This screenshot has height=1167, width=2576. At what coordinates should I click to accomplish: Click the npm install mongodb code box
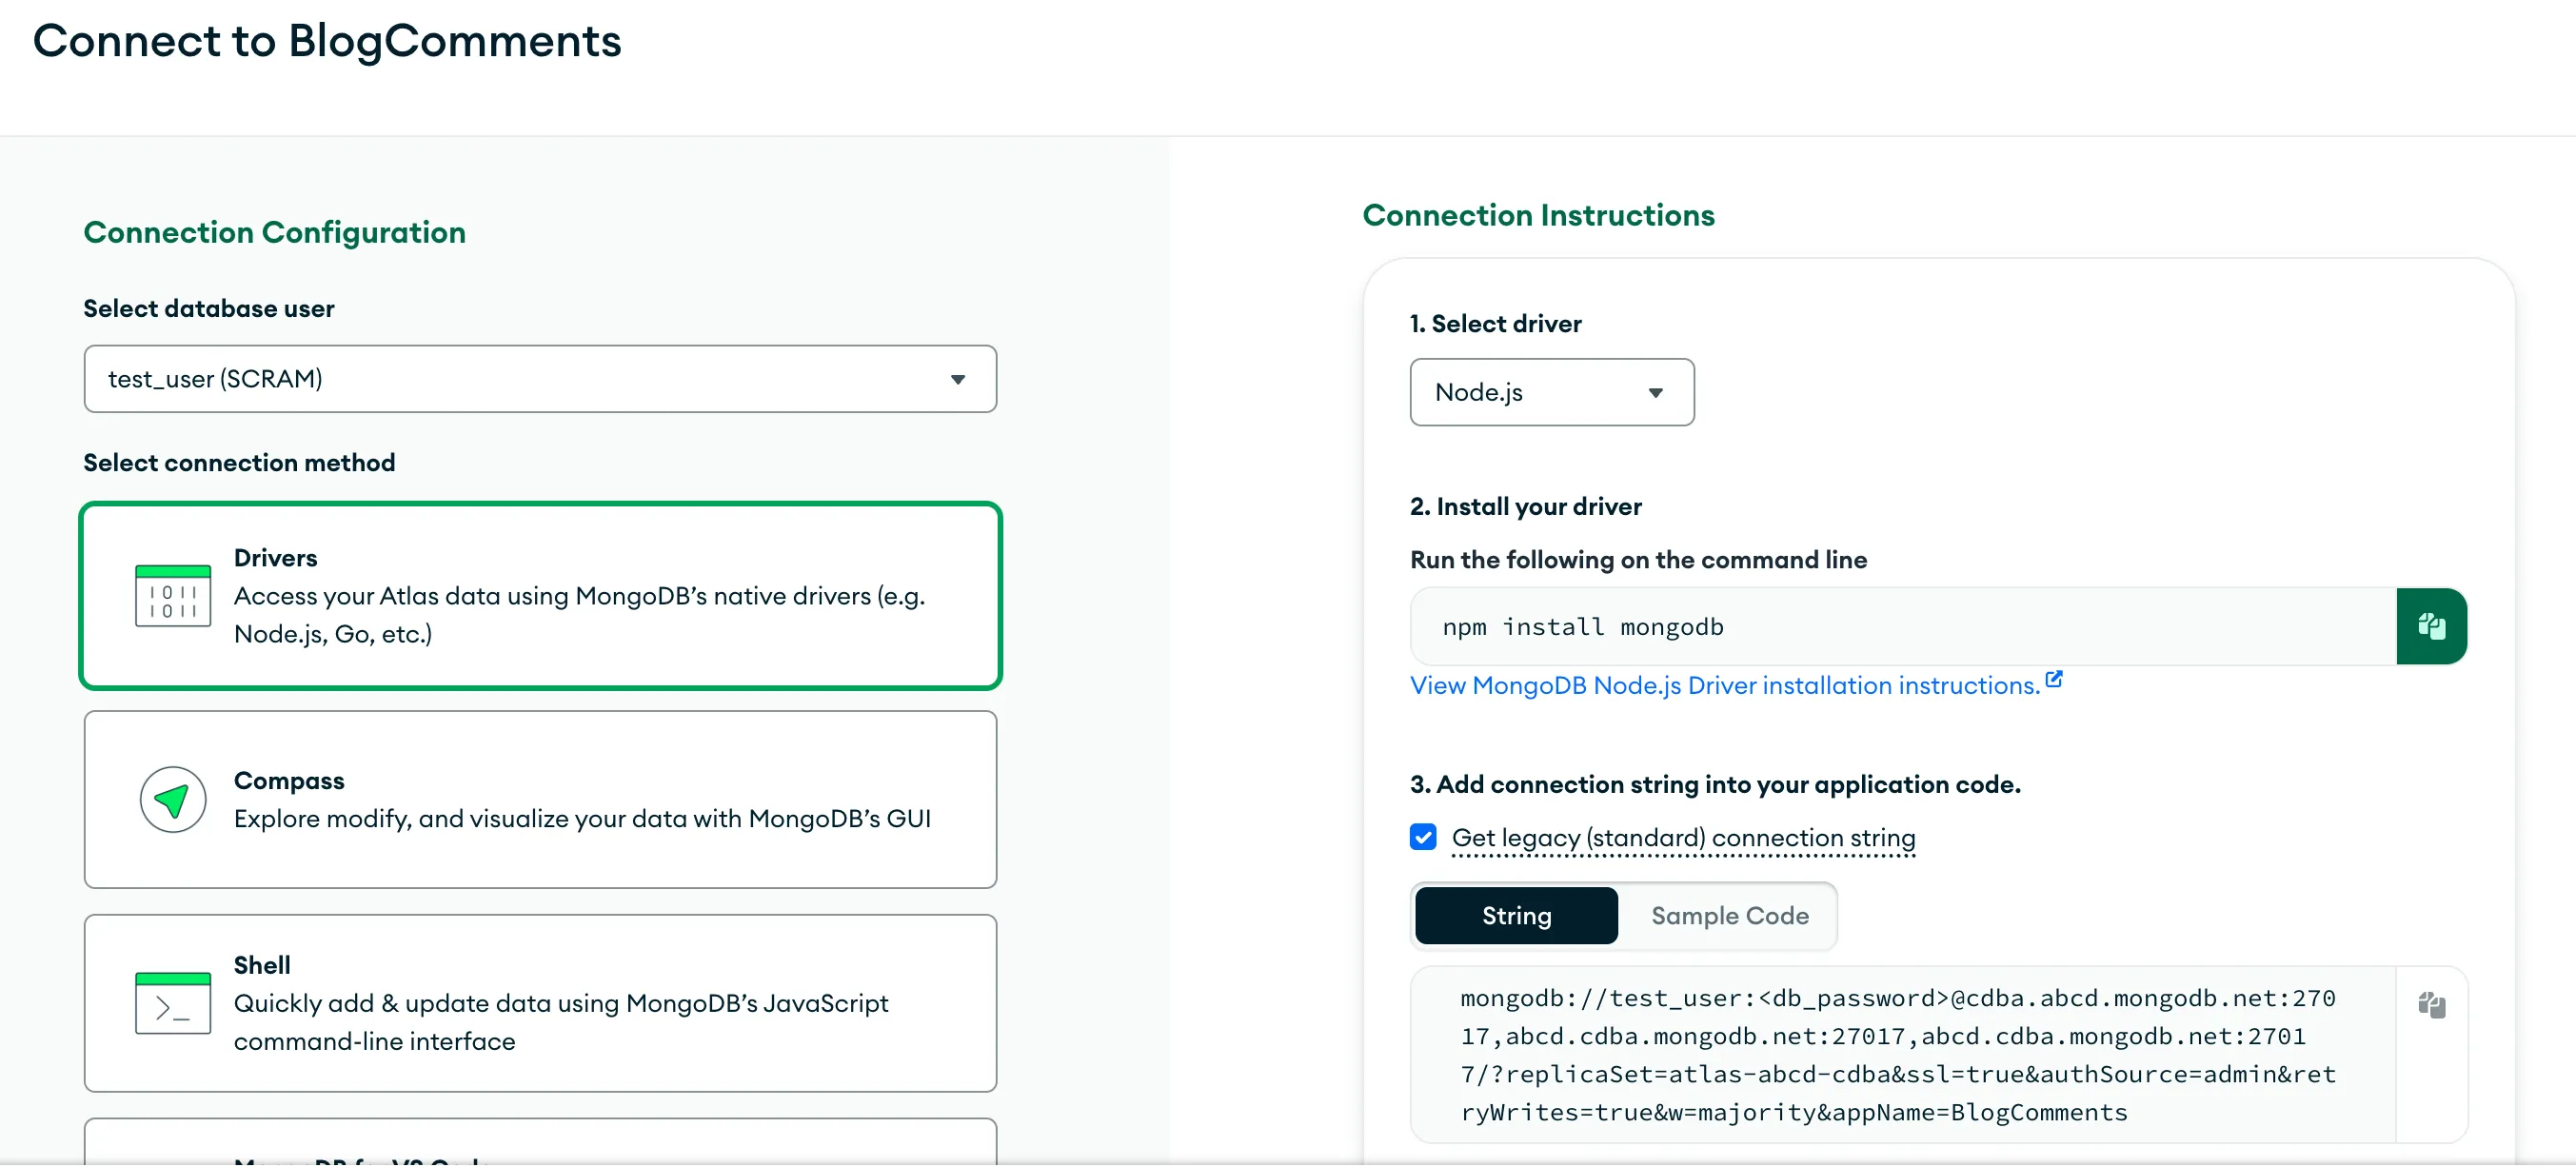(1900, 627)
